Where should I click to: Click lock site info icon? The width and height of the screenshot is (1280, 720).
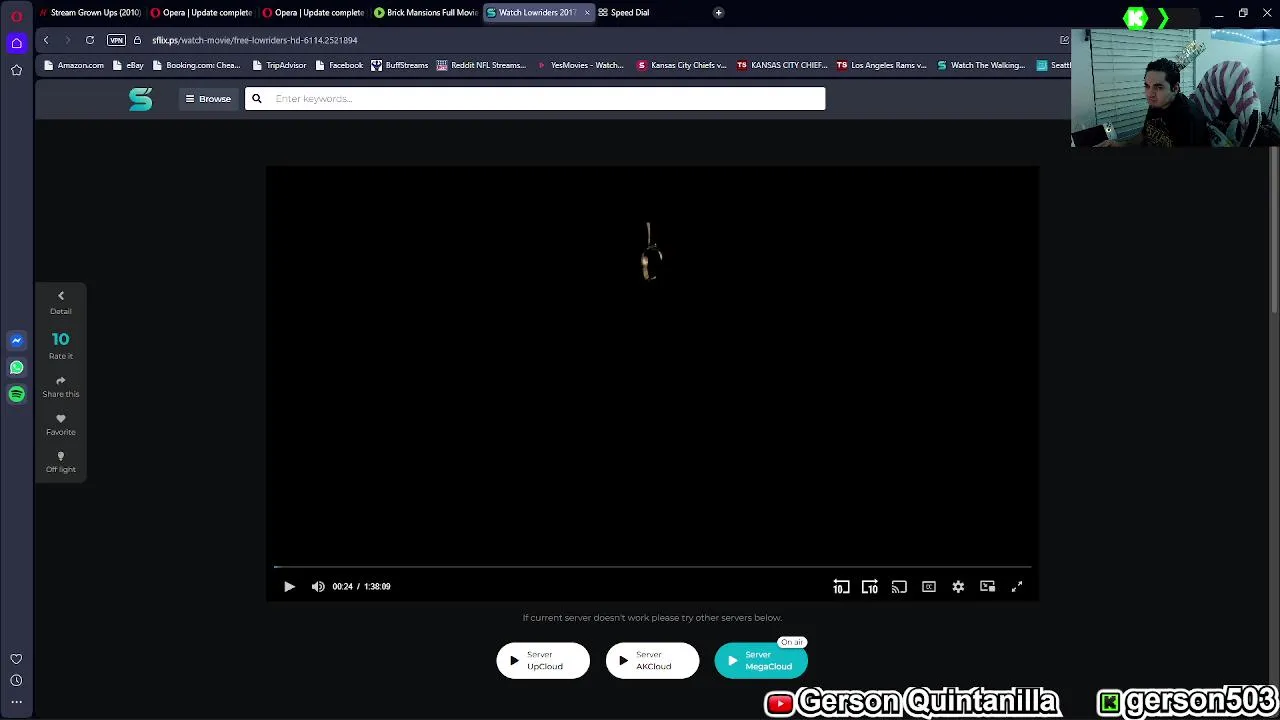(x=138, y=40)
